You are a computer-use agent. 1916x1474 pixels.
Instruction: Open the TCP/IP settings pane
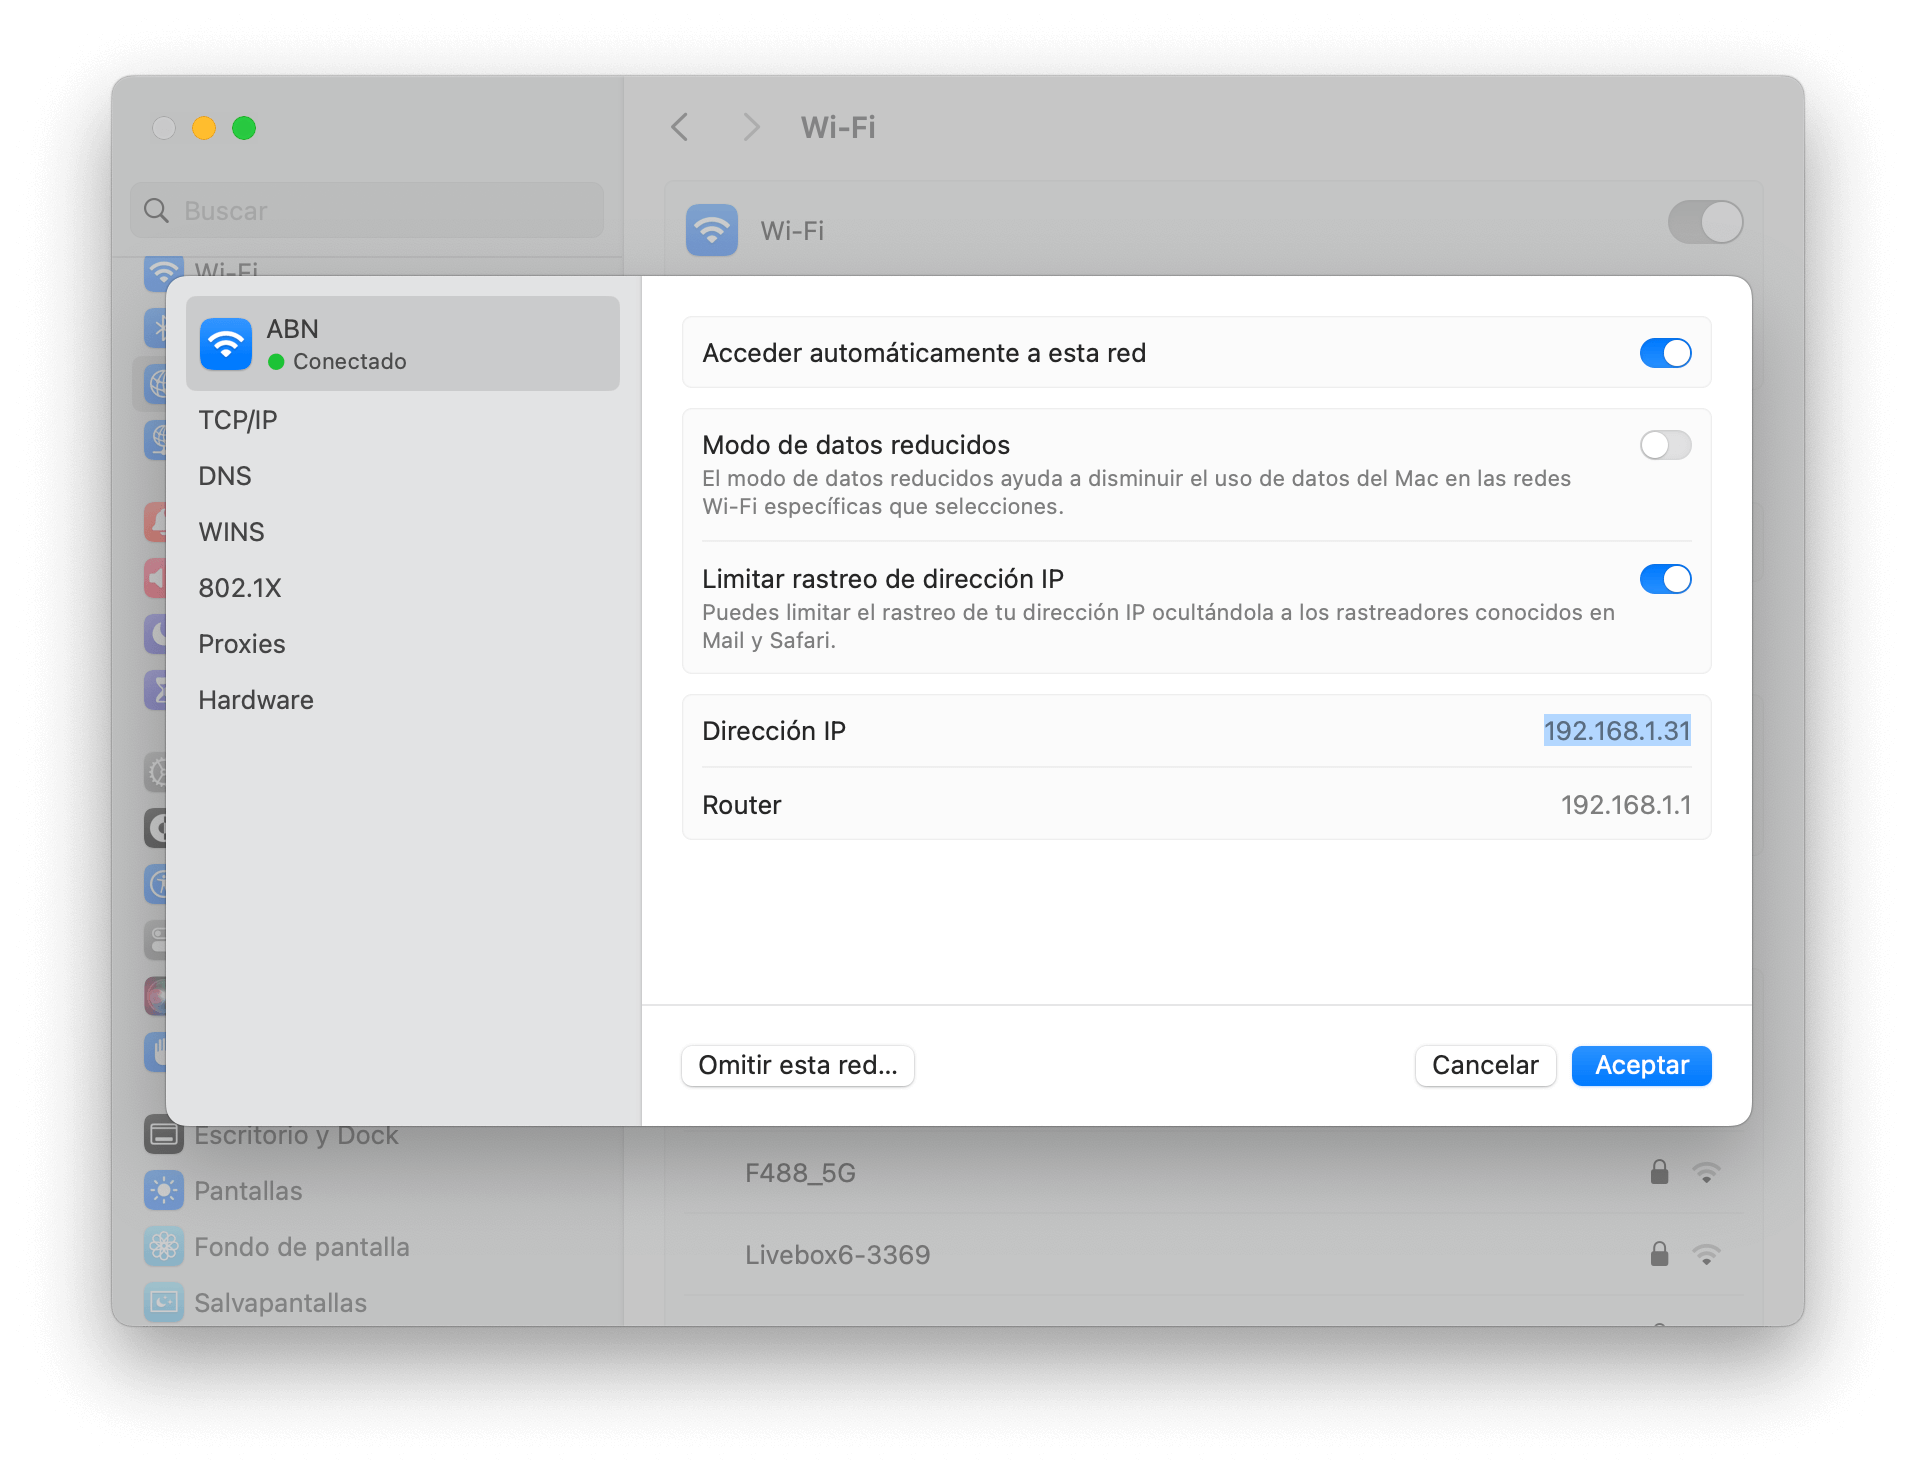pos(238,419)
